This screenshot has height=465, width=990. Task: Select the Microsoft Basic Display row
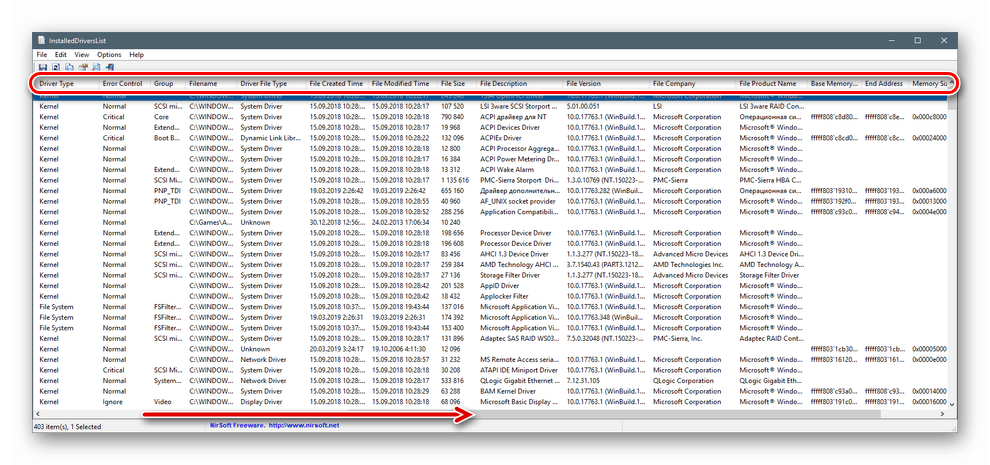coord(491,402)
